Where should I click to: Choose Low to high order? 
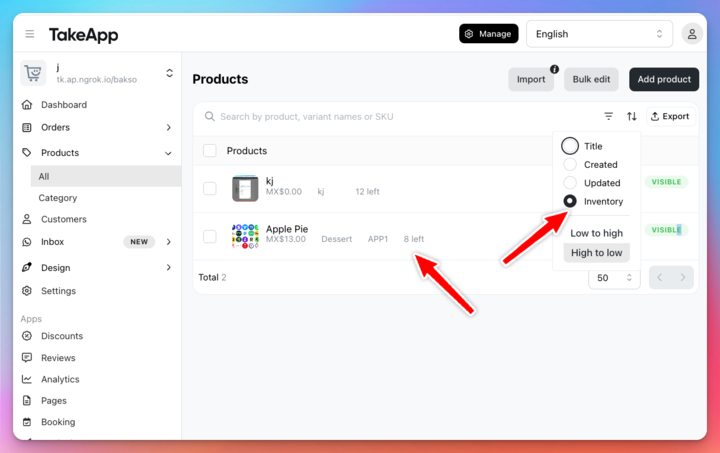[596, 233]
